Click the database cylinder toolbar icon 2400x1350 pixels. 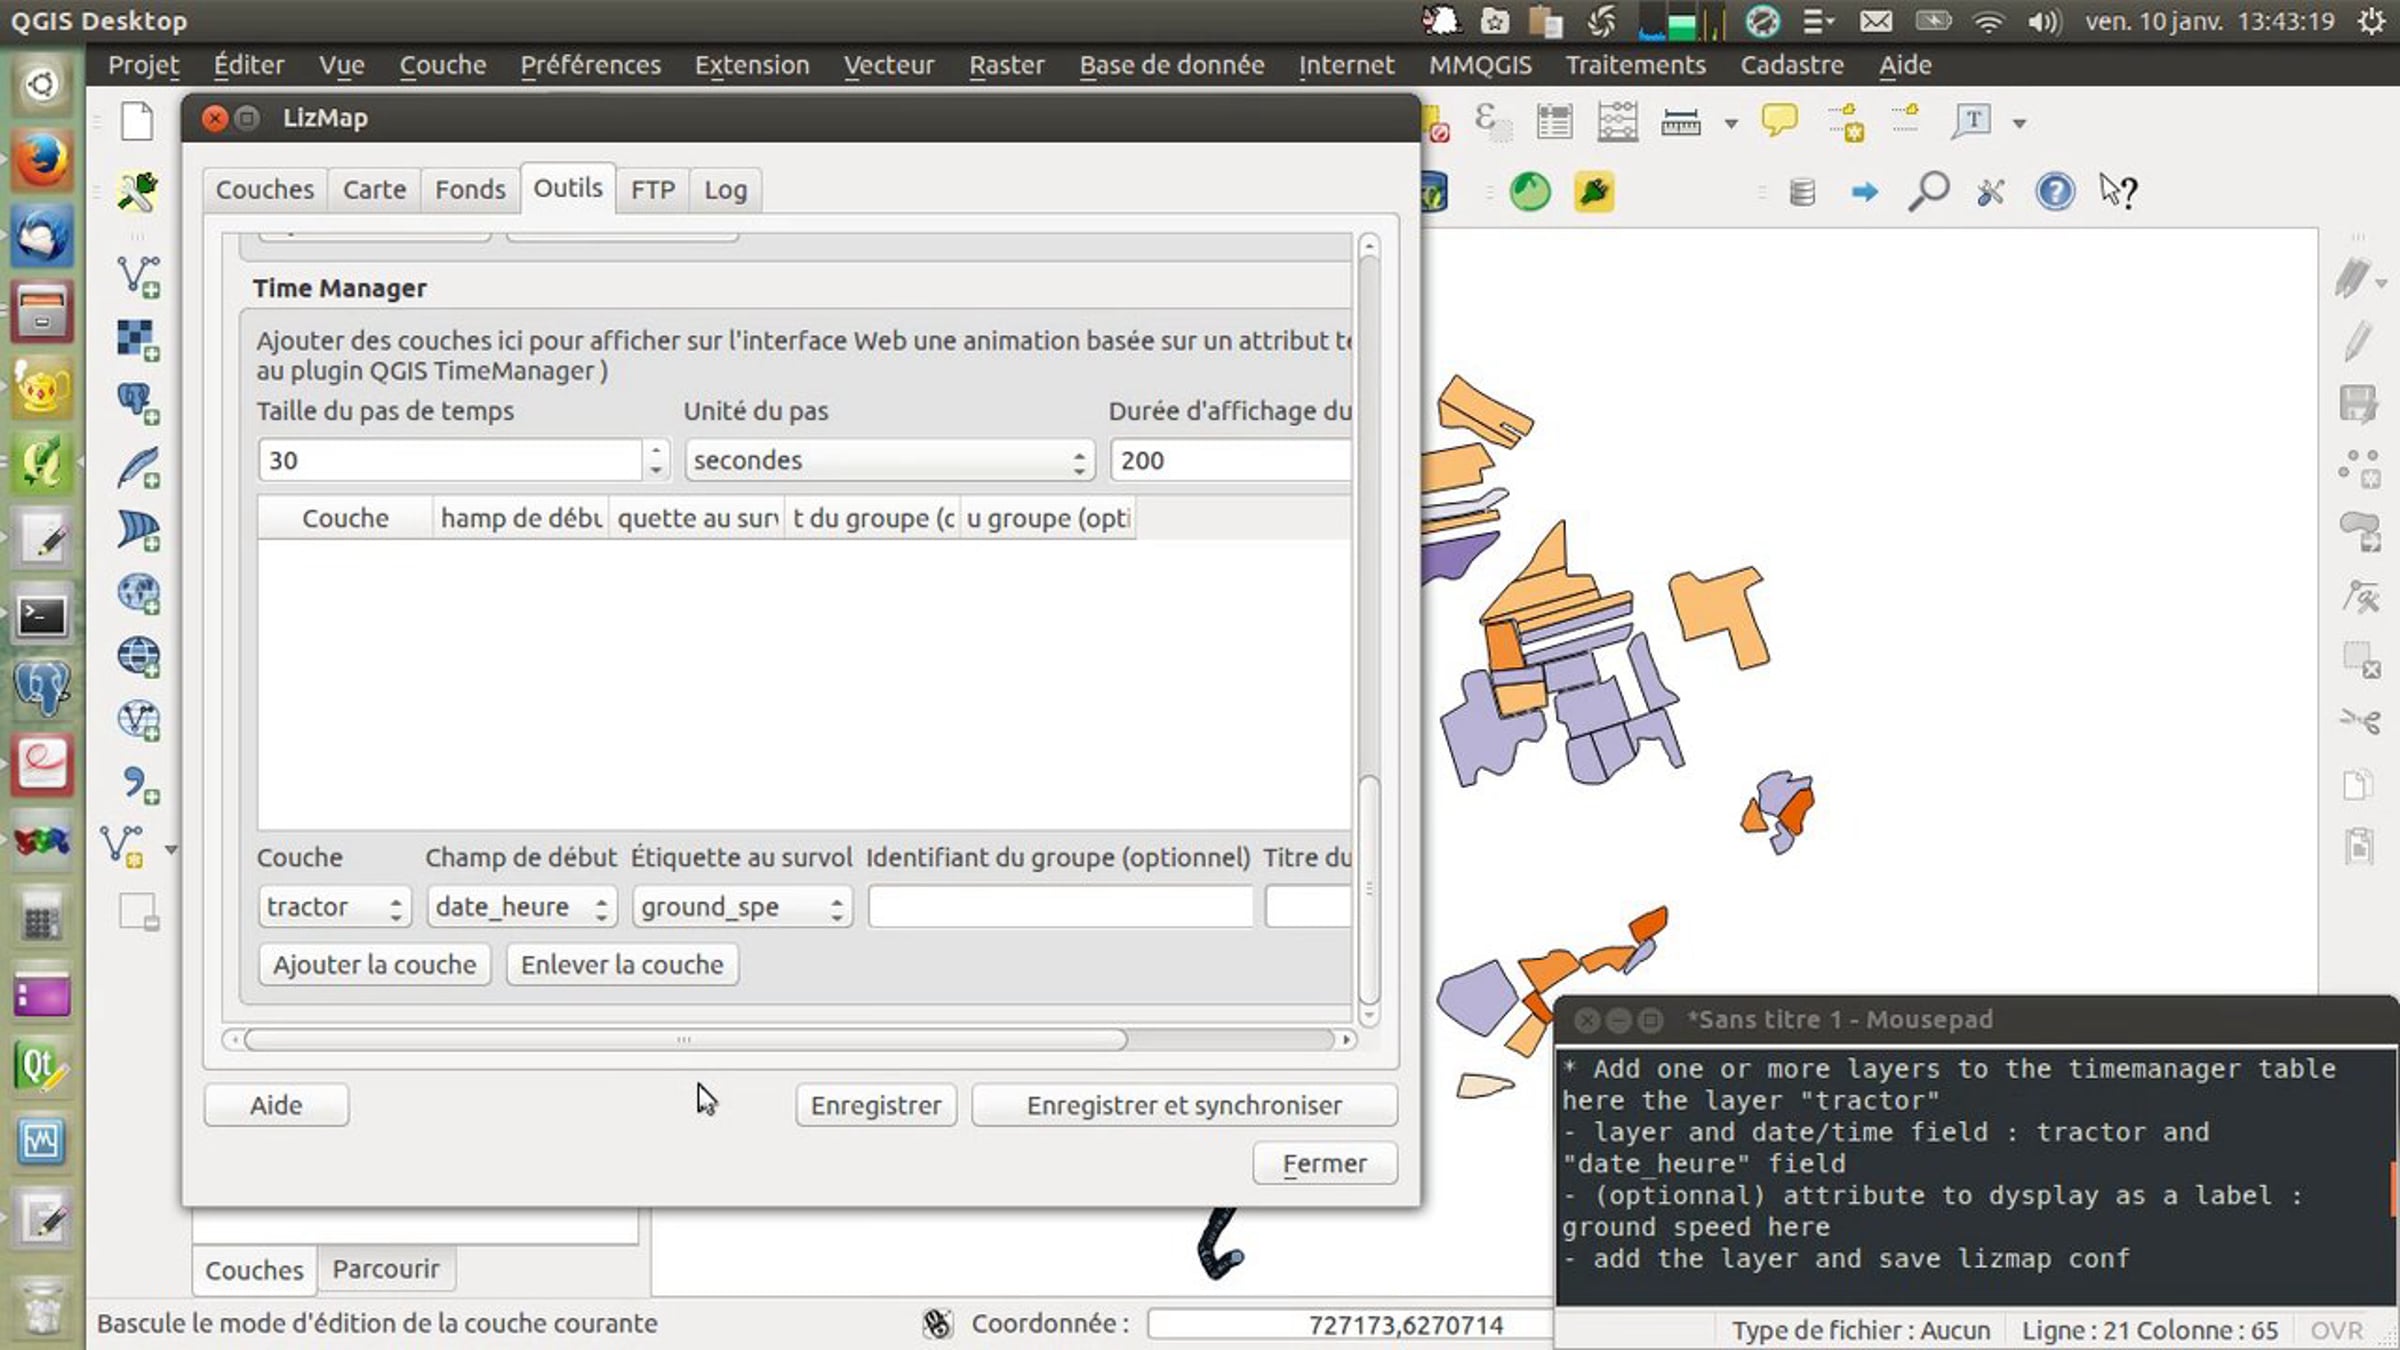tap(1801, 191)
